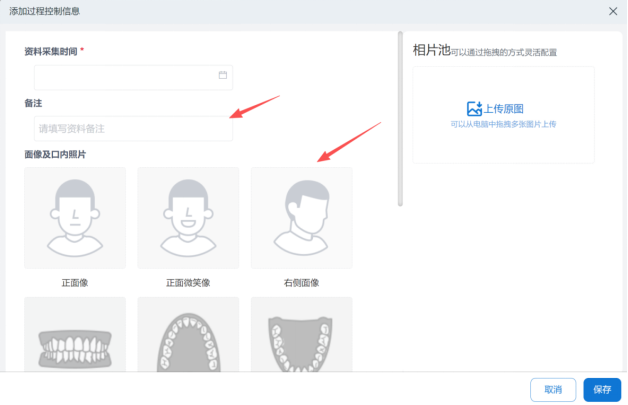
Task: Click the 右侧面像 caption label
Action: (301, 283)
